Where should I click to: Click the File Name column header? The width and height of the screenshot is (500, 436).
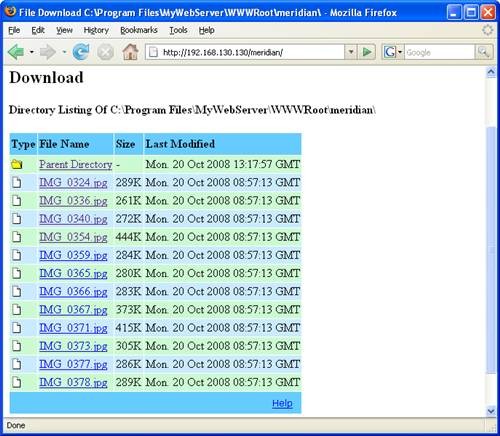pos(76,144)
